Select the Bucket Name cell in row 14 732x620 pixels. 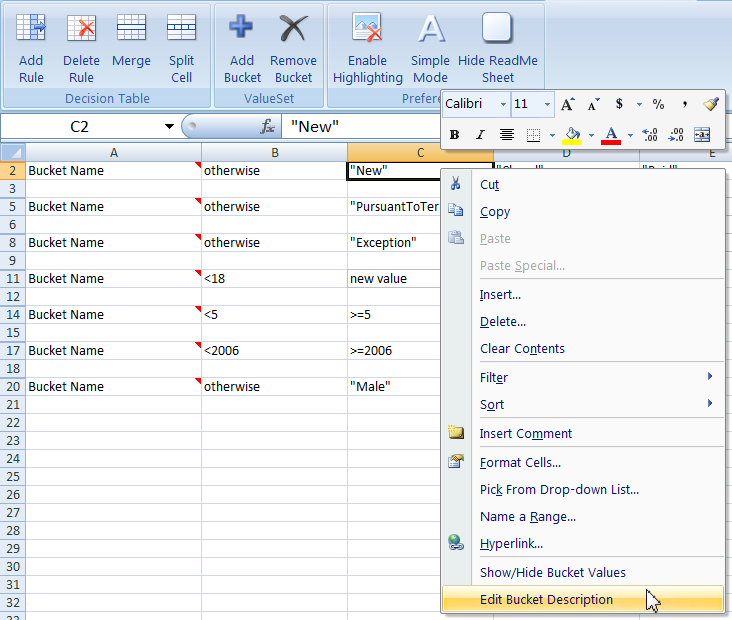click(x=113, y=315)
